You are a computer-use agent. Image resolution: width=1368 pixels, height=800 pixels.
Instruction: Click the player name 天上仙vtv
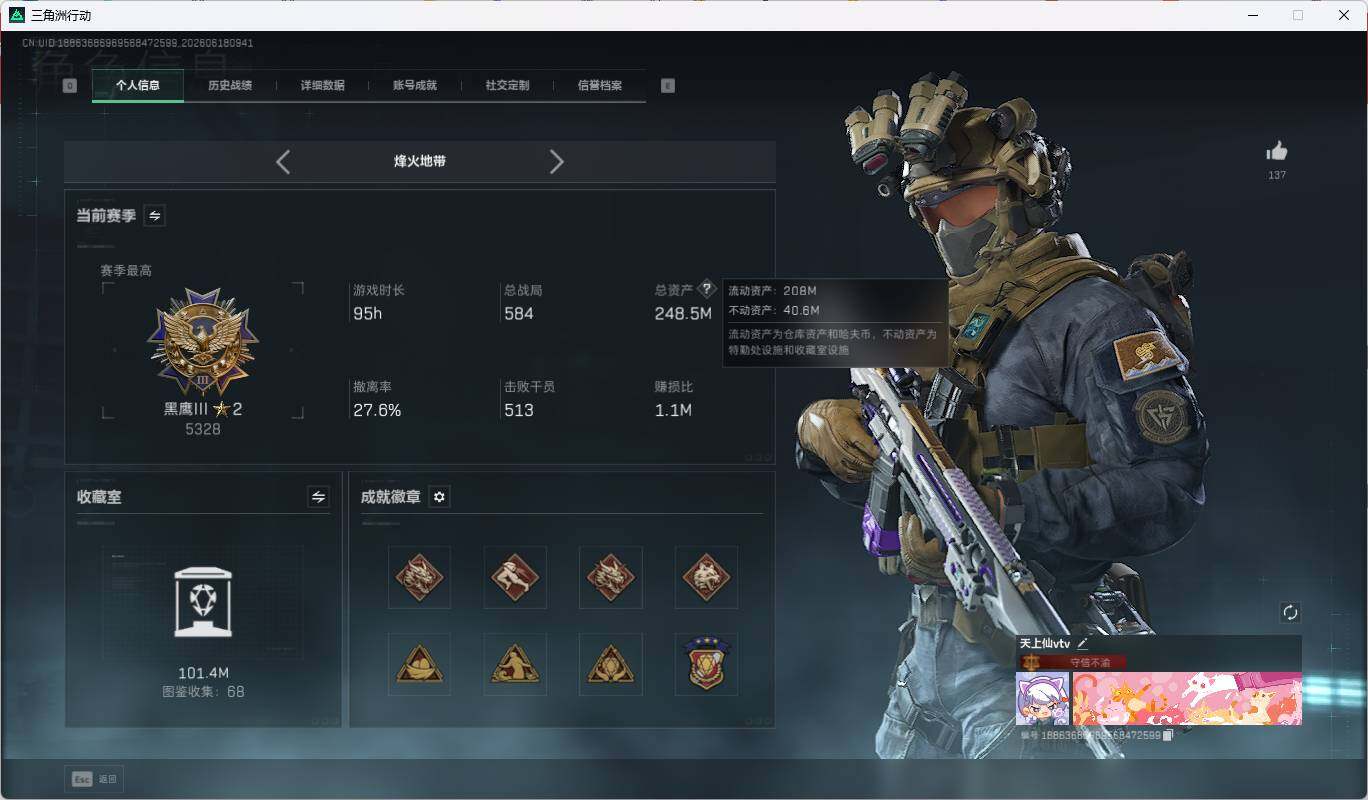coord(1045,644)
